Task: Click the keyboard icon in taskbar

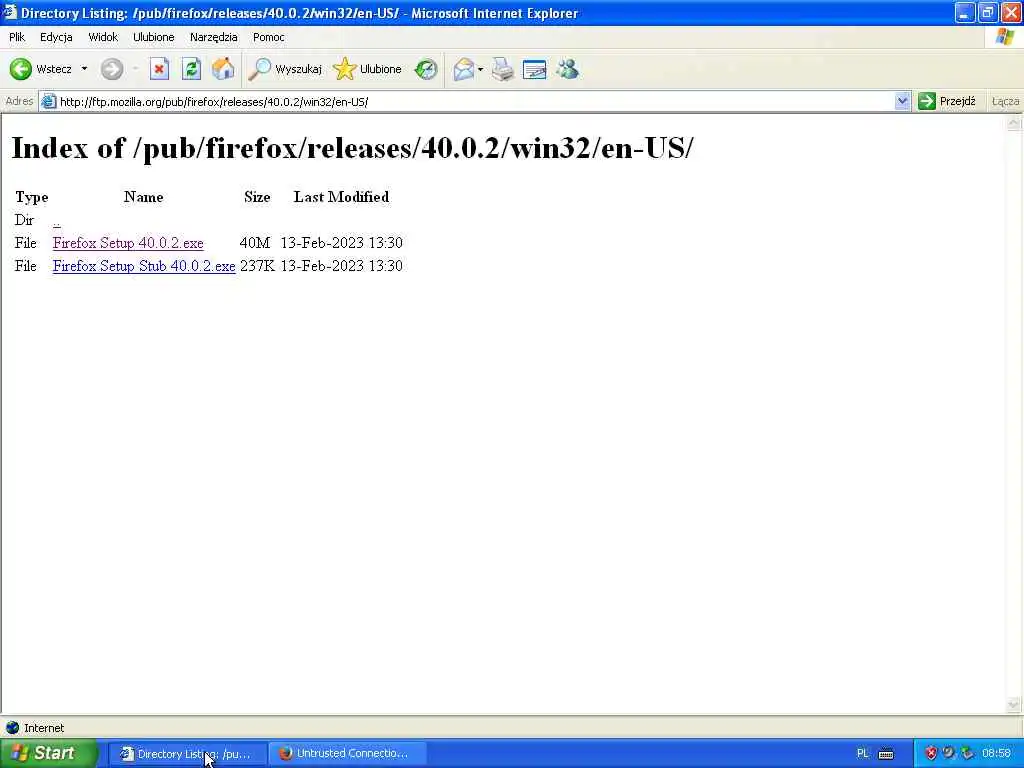Action: 886,754
